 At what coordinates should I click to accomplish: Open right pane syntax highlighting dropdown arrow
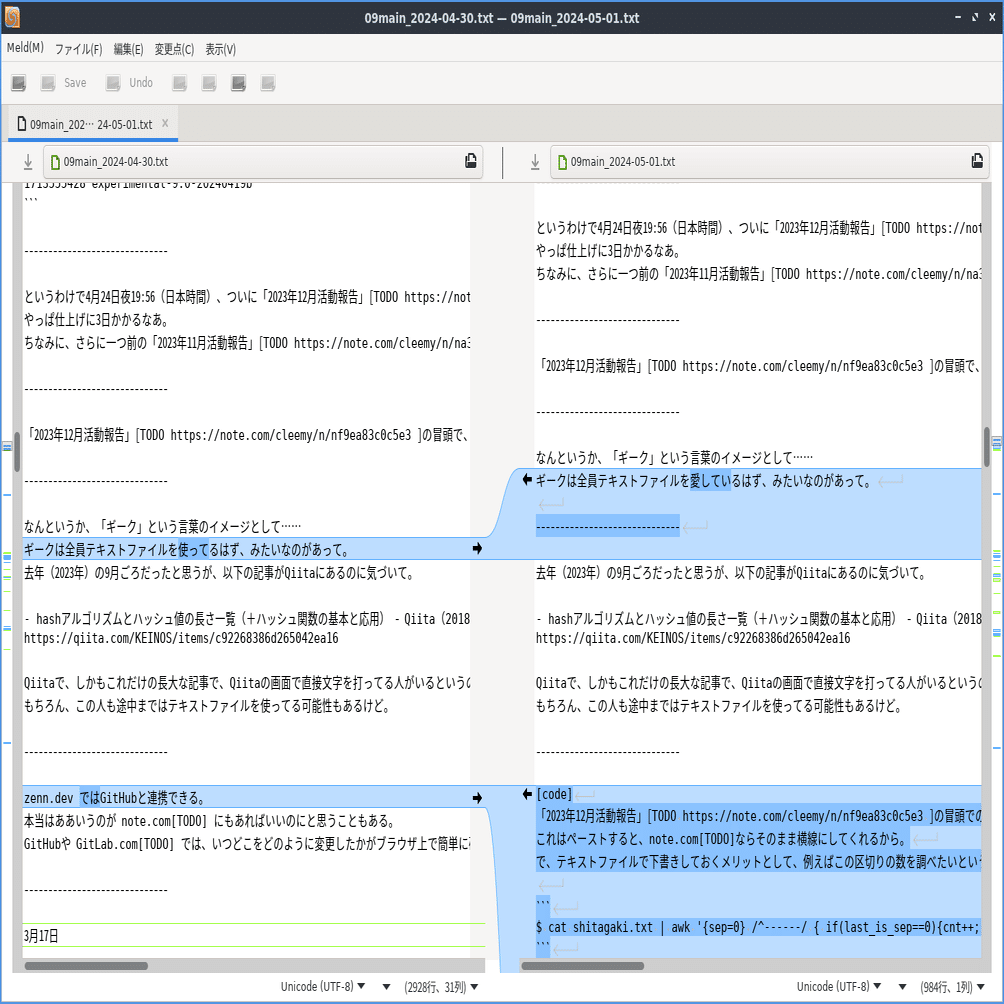point(902,987)
